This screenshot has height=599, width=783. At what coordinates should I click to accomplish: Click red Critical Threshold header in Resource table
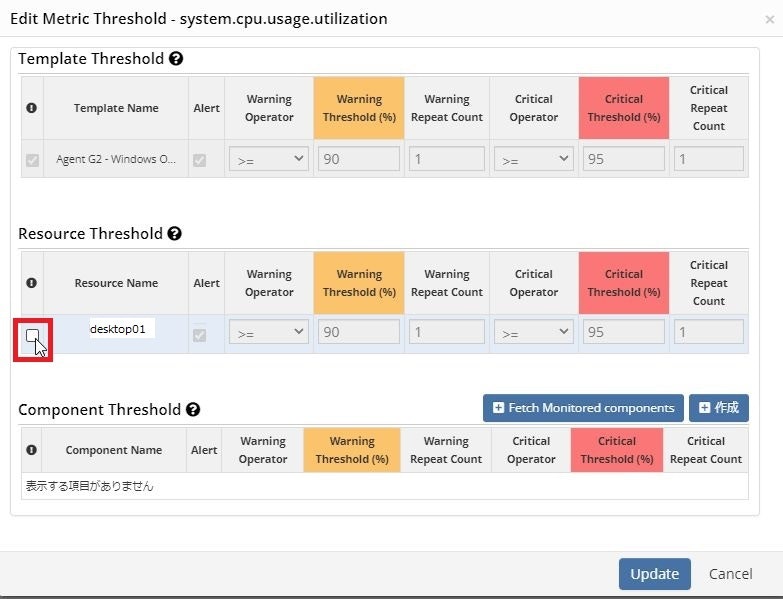[624, 283]
